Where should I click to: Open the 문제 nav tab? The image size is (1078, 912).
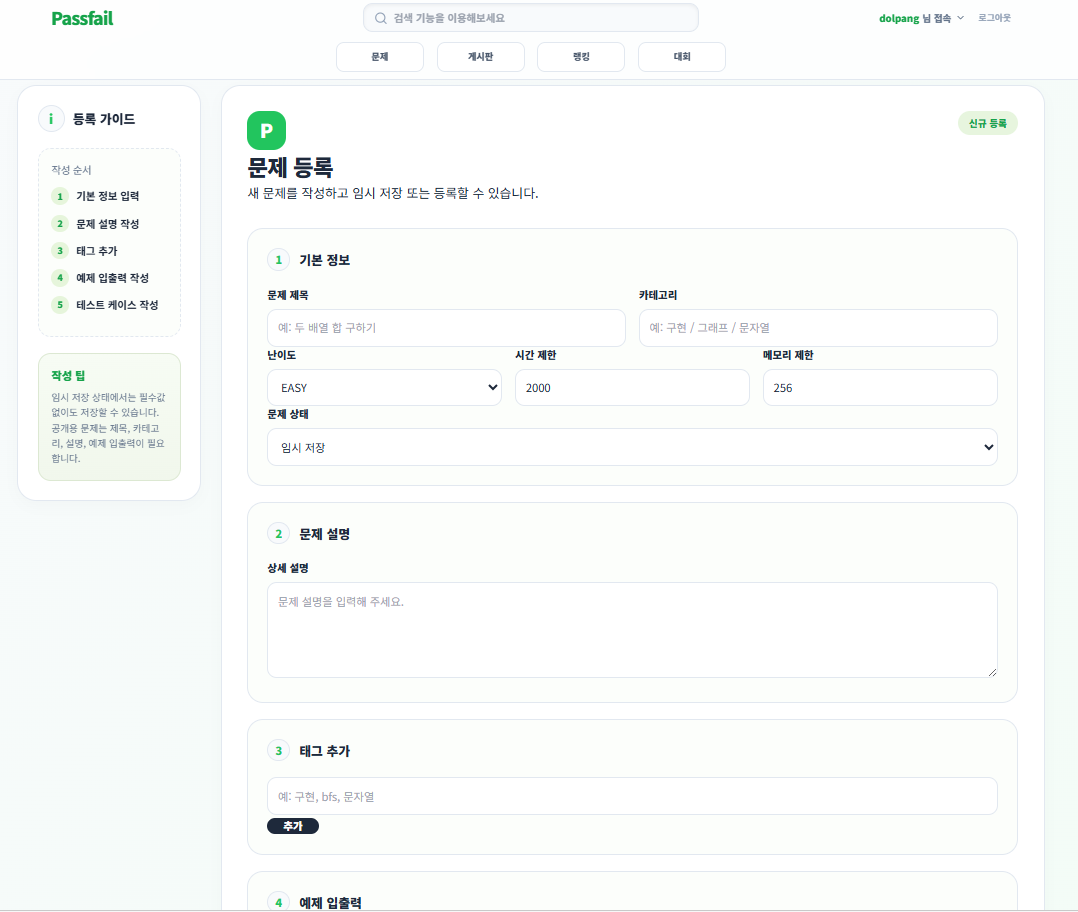pos(380,57)
